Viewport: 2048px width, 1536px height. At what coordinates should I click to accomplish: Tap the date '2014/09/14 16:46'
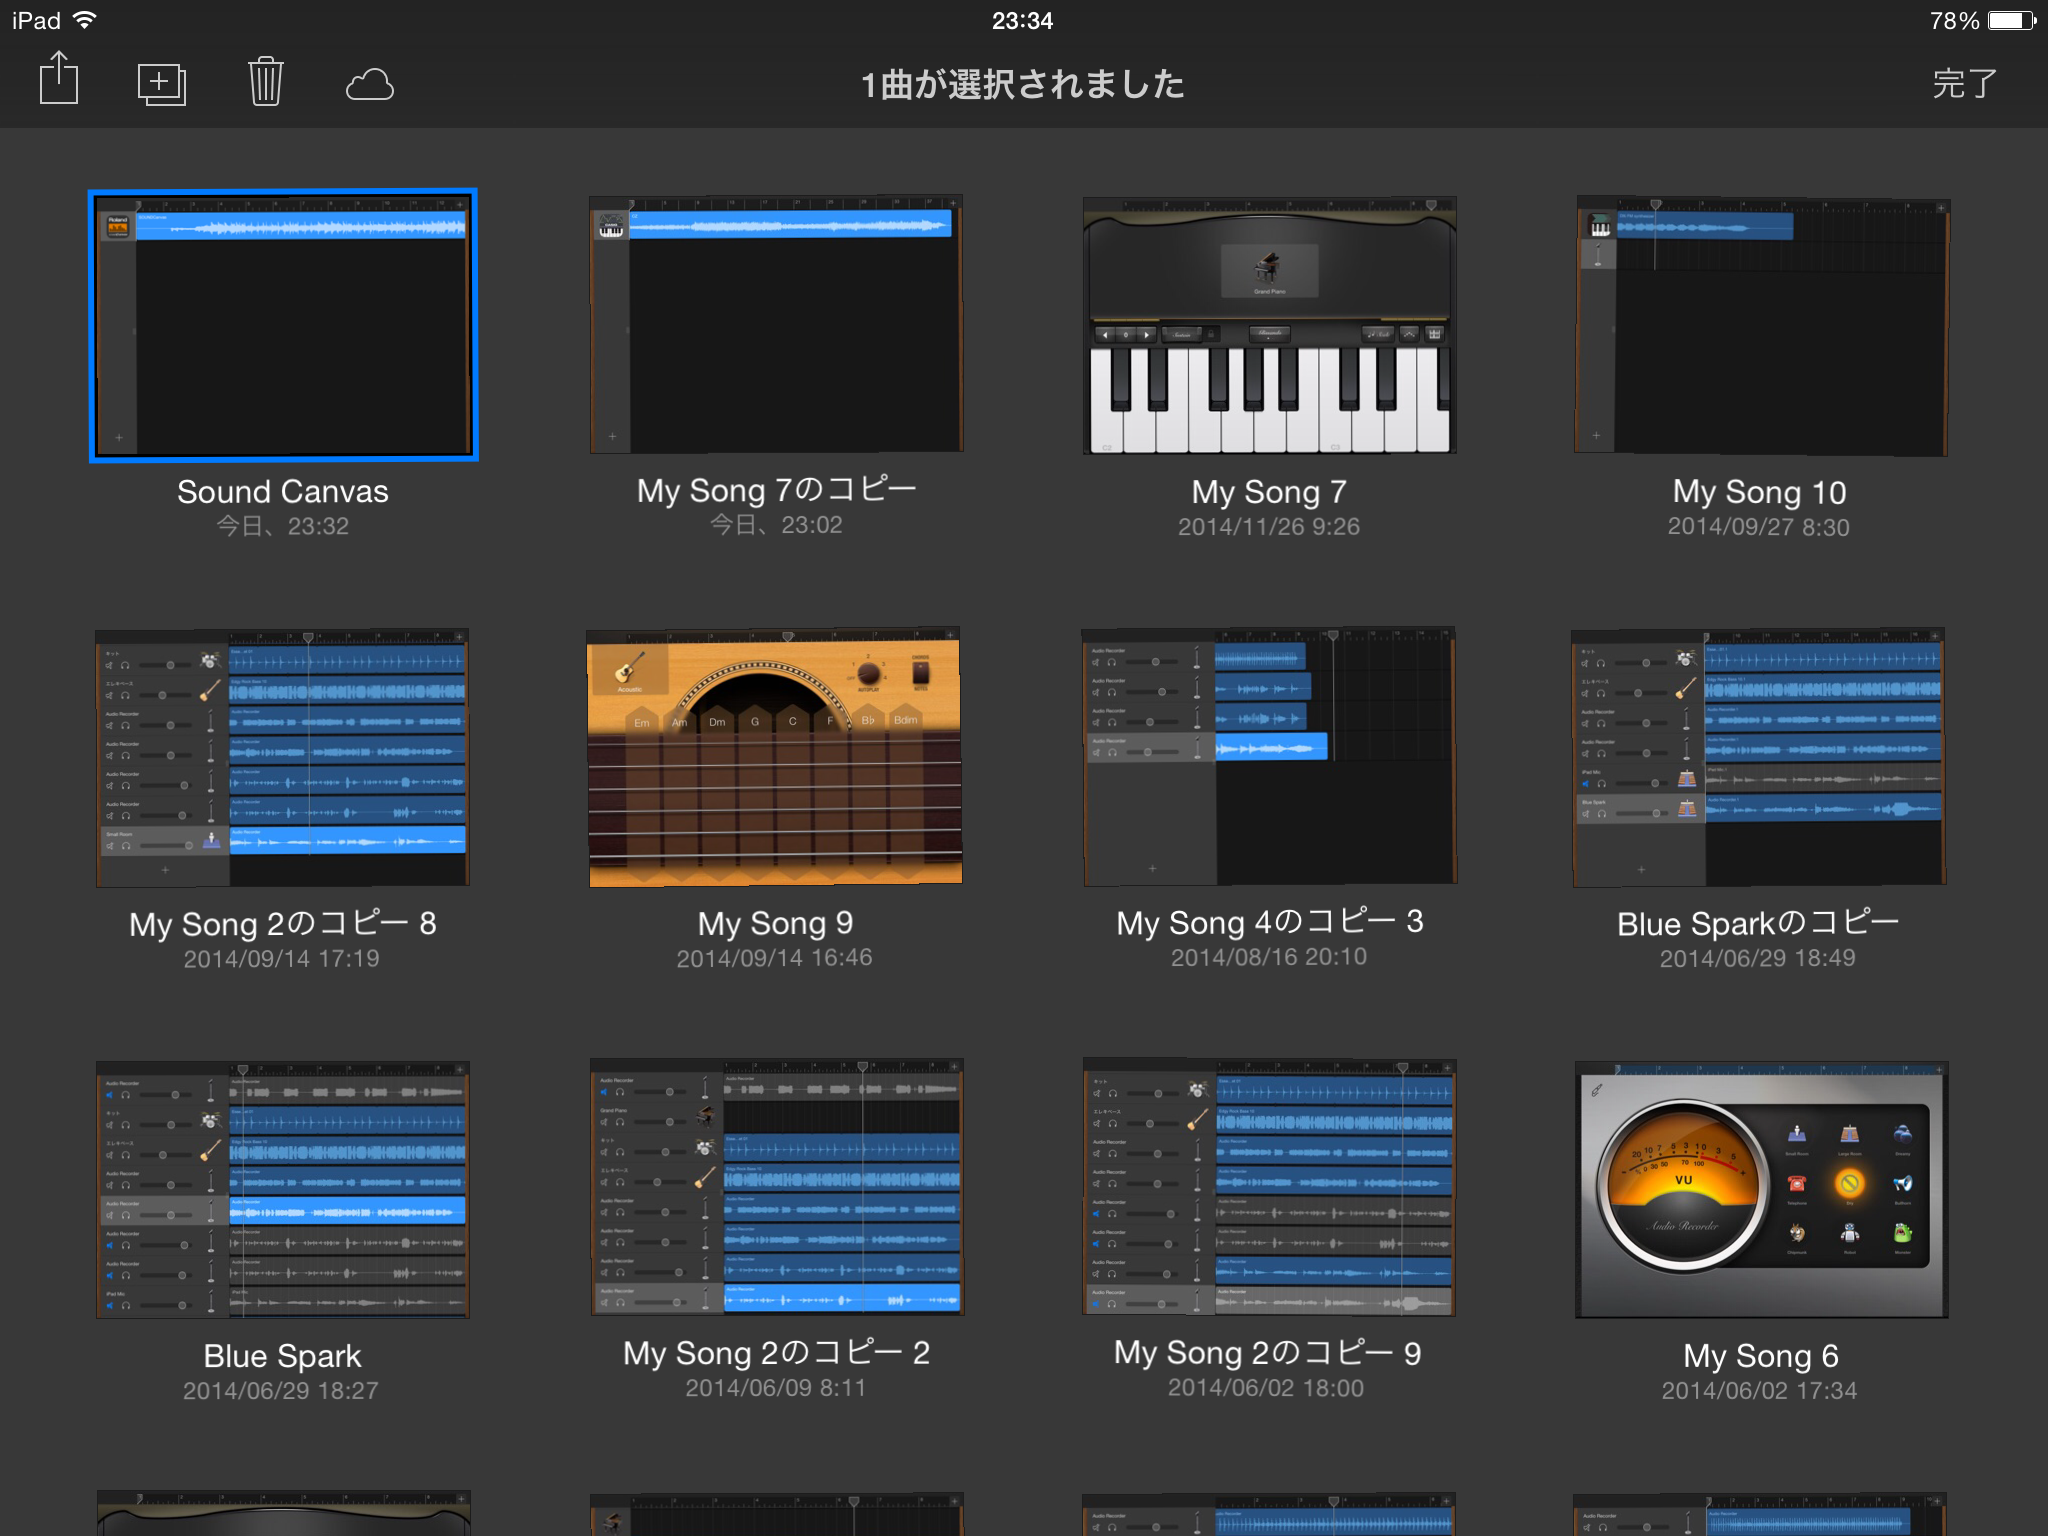pyautogui.click(x=775, y=958)
